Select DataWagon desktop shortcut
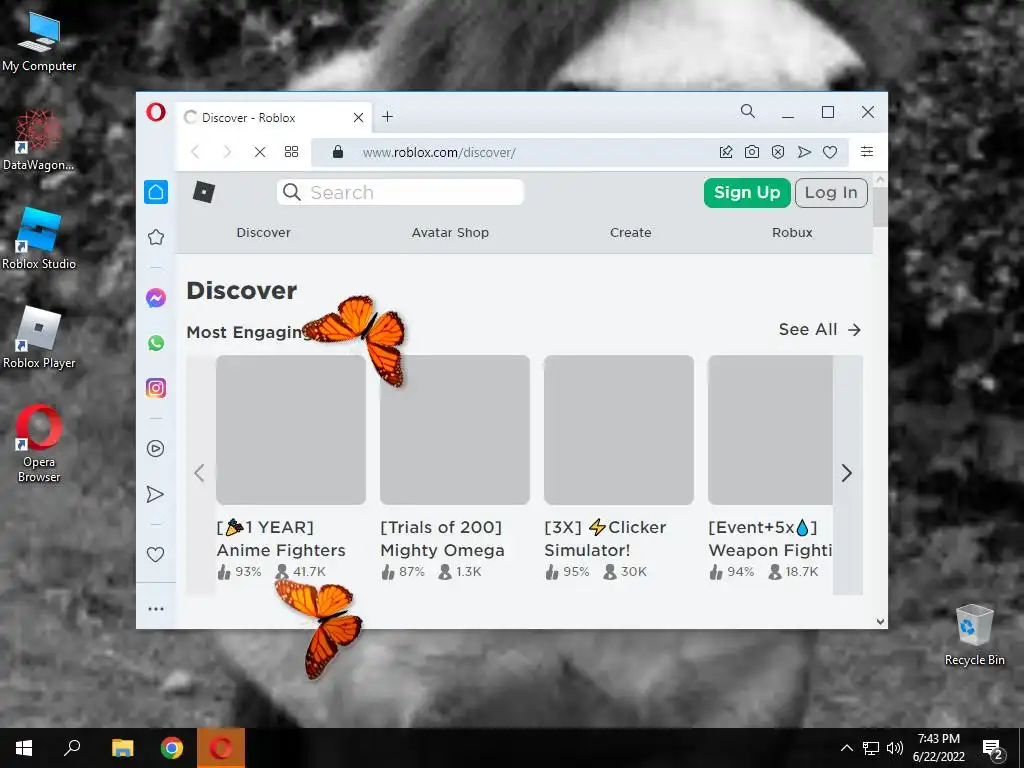This screenshot has width=1024, height=768. (x=39, y=140)
